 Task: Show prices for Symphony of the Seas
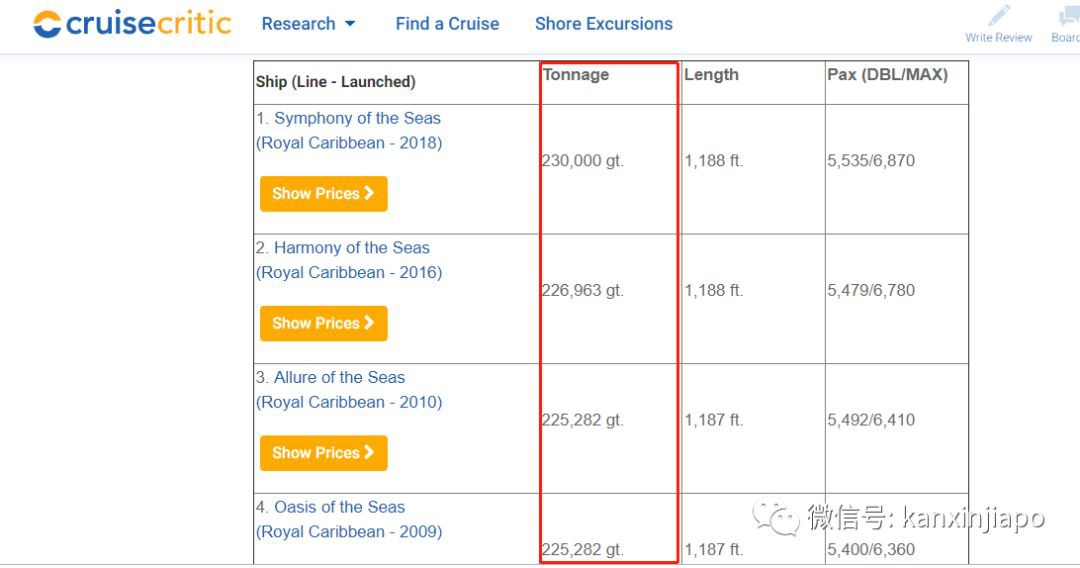(323, 194)
